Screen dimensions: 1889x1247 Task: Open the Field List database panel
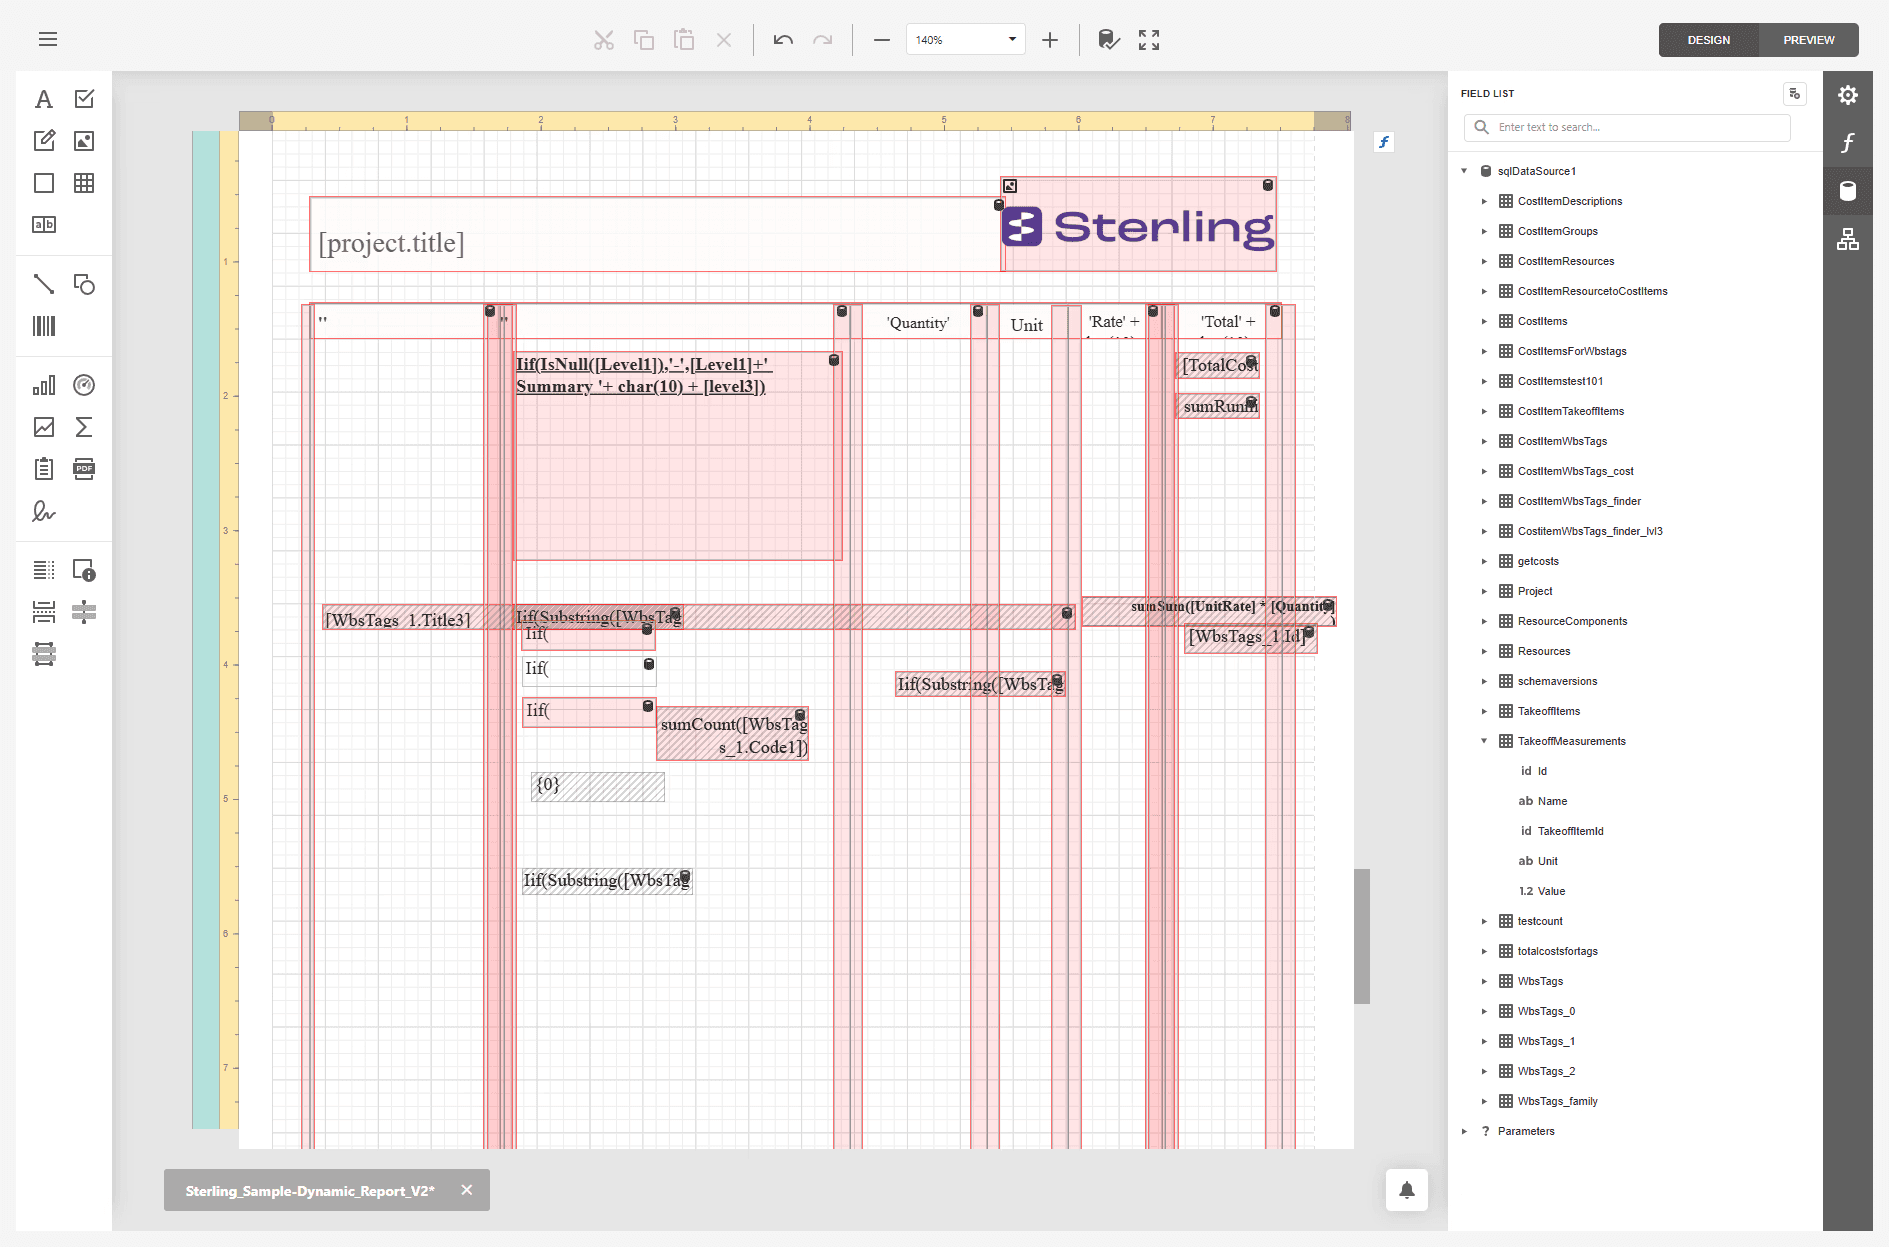coord(1848,191)
